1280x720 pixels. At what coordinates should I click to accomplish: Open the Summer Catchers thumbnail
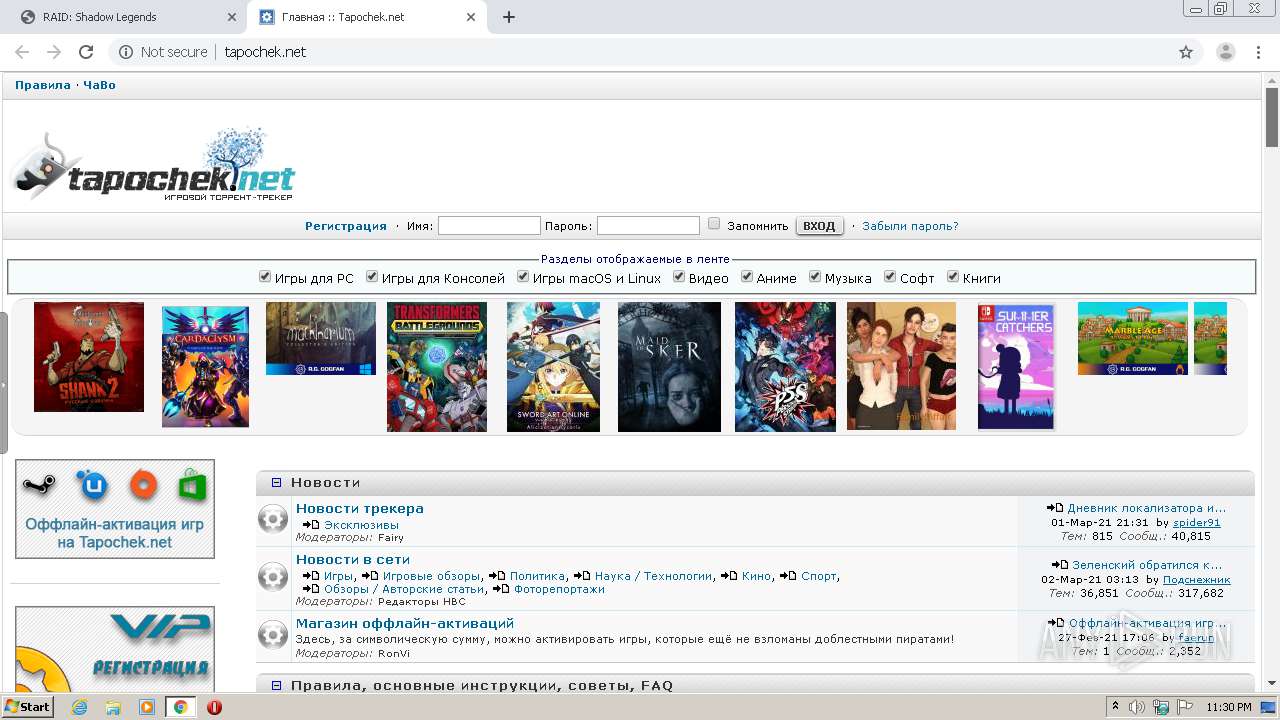click(x=1016, y=367)
